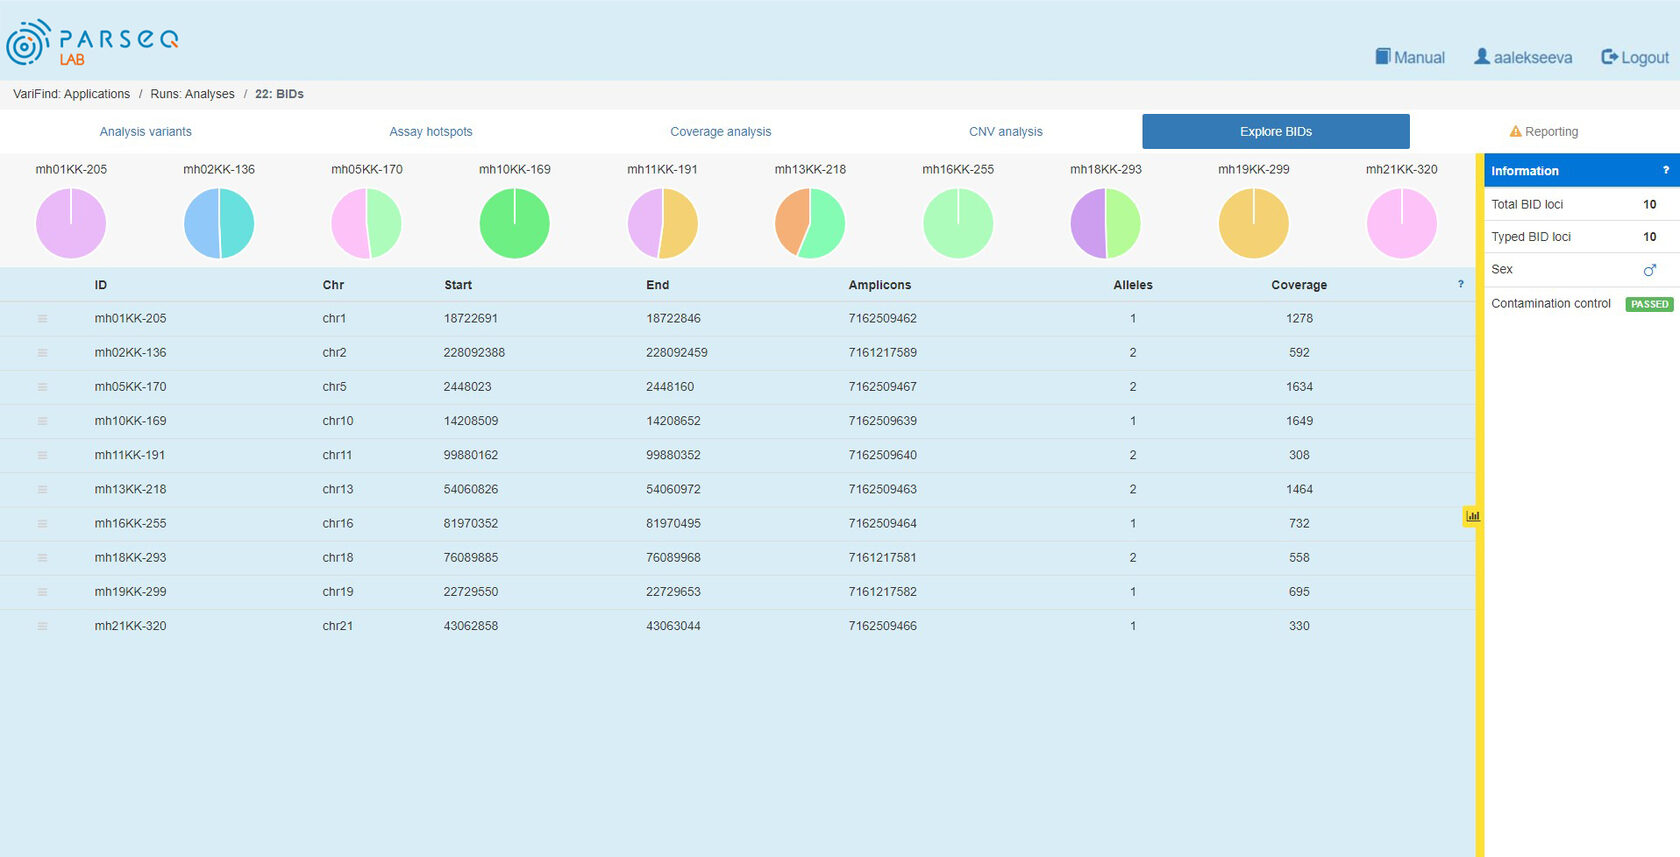Click the mh16KK-255 pie chart
Screen dimensions: 1680x857
point(958,223)
